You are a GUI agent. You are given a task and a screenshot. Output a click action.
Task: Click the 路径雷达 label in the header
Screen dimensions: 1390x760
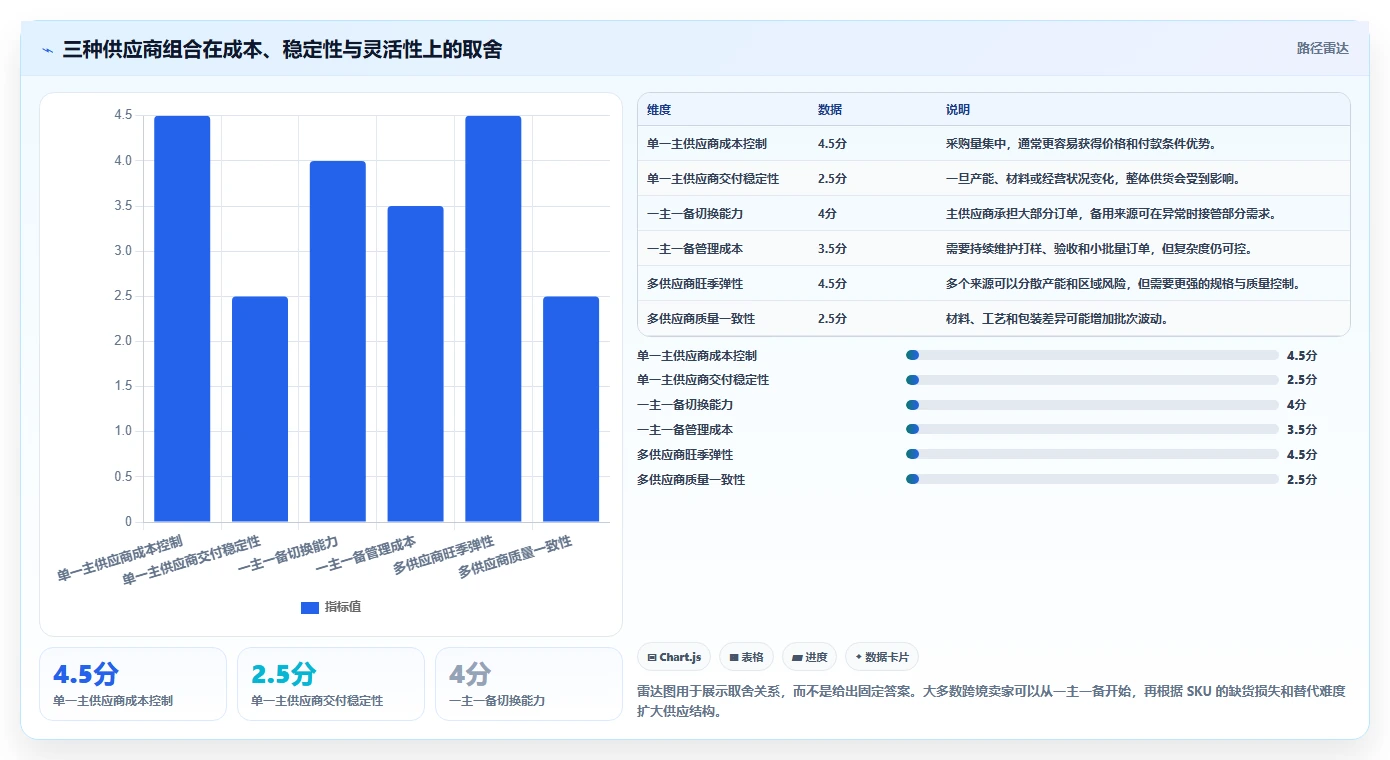coord(1322,48)
